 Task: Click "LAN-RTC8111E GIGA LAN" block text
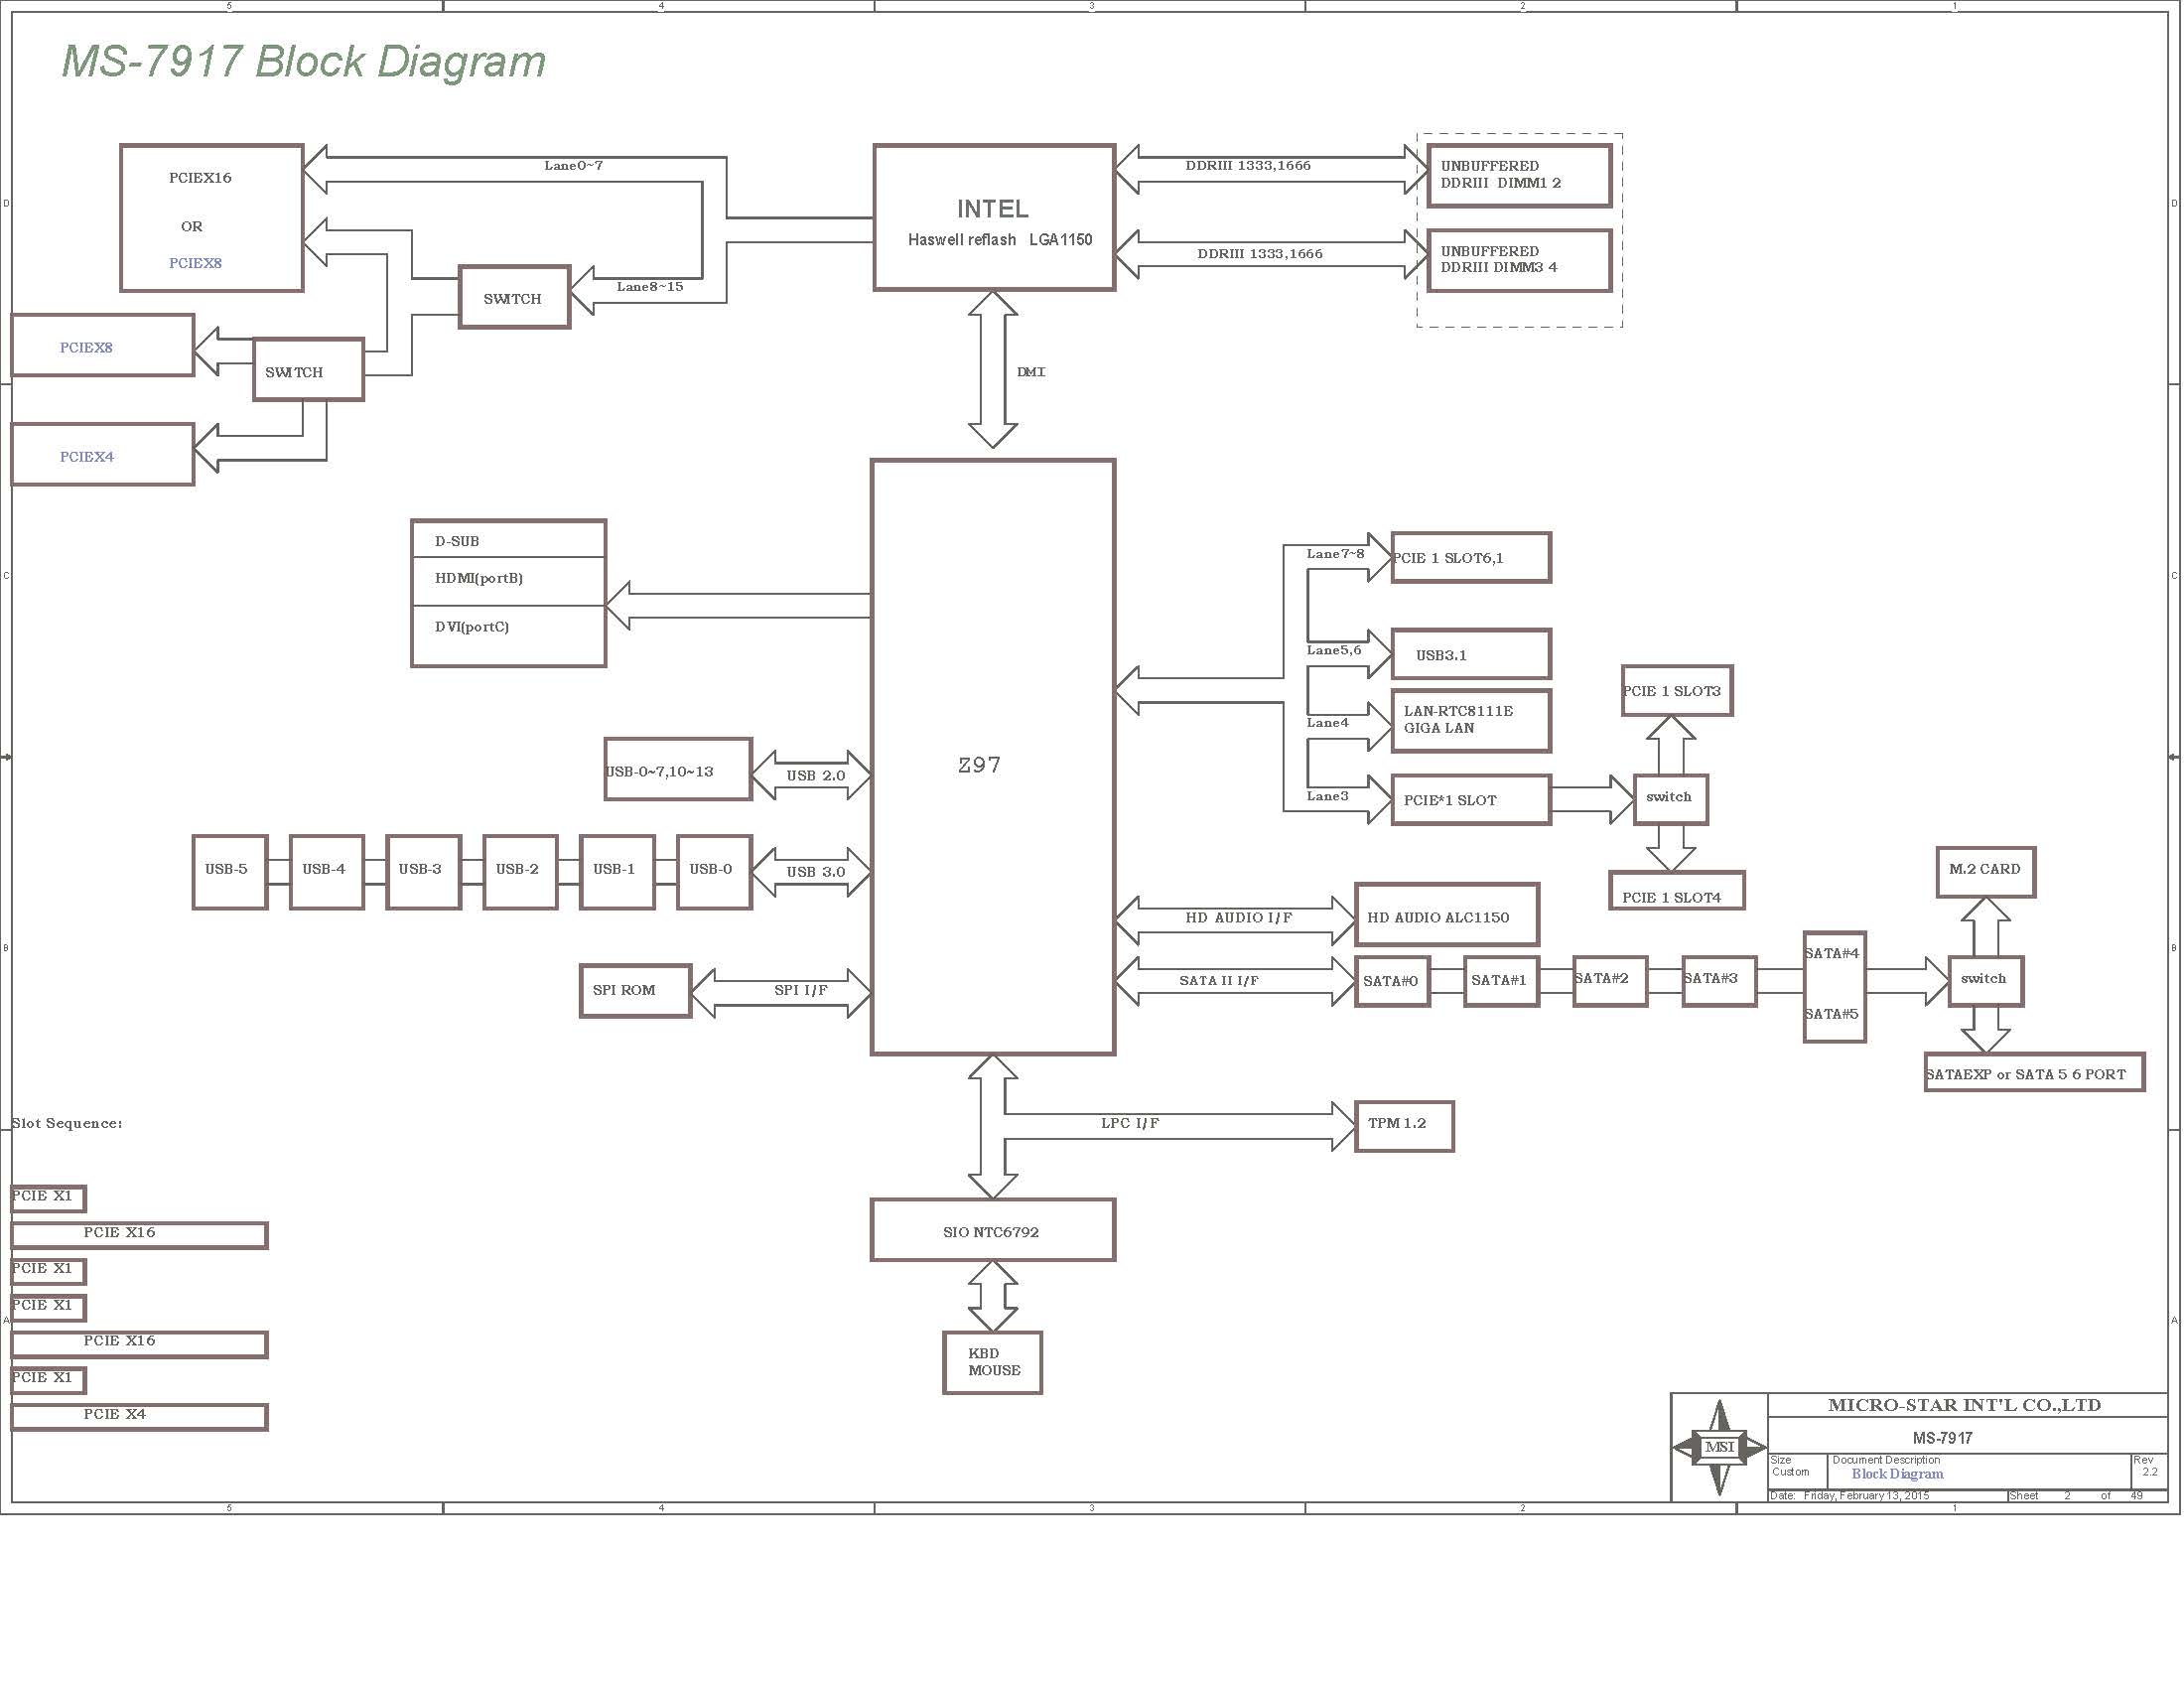(1458, 720)
